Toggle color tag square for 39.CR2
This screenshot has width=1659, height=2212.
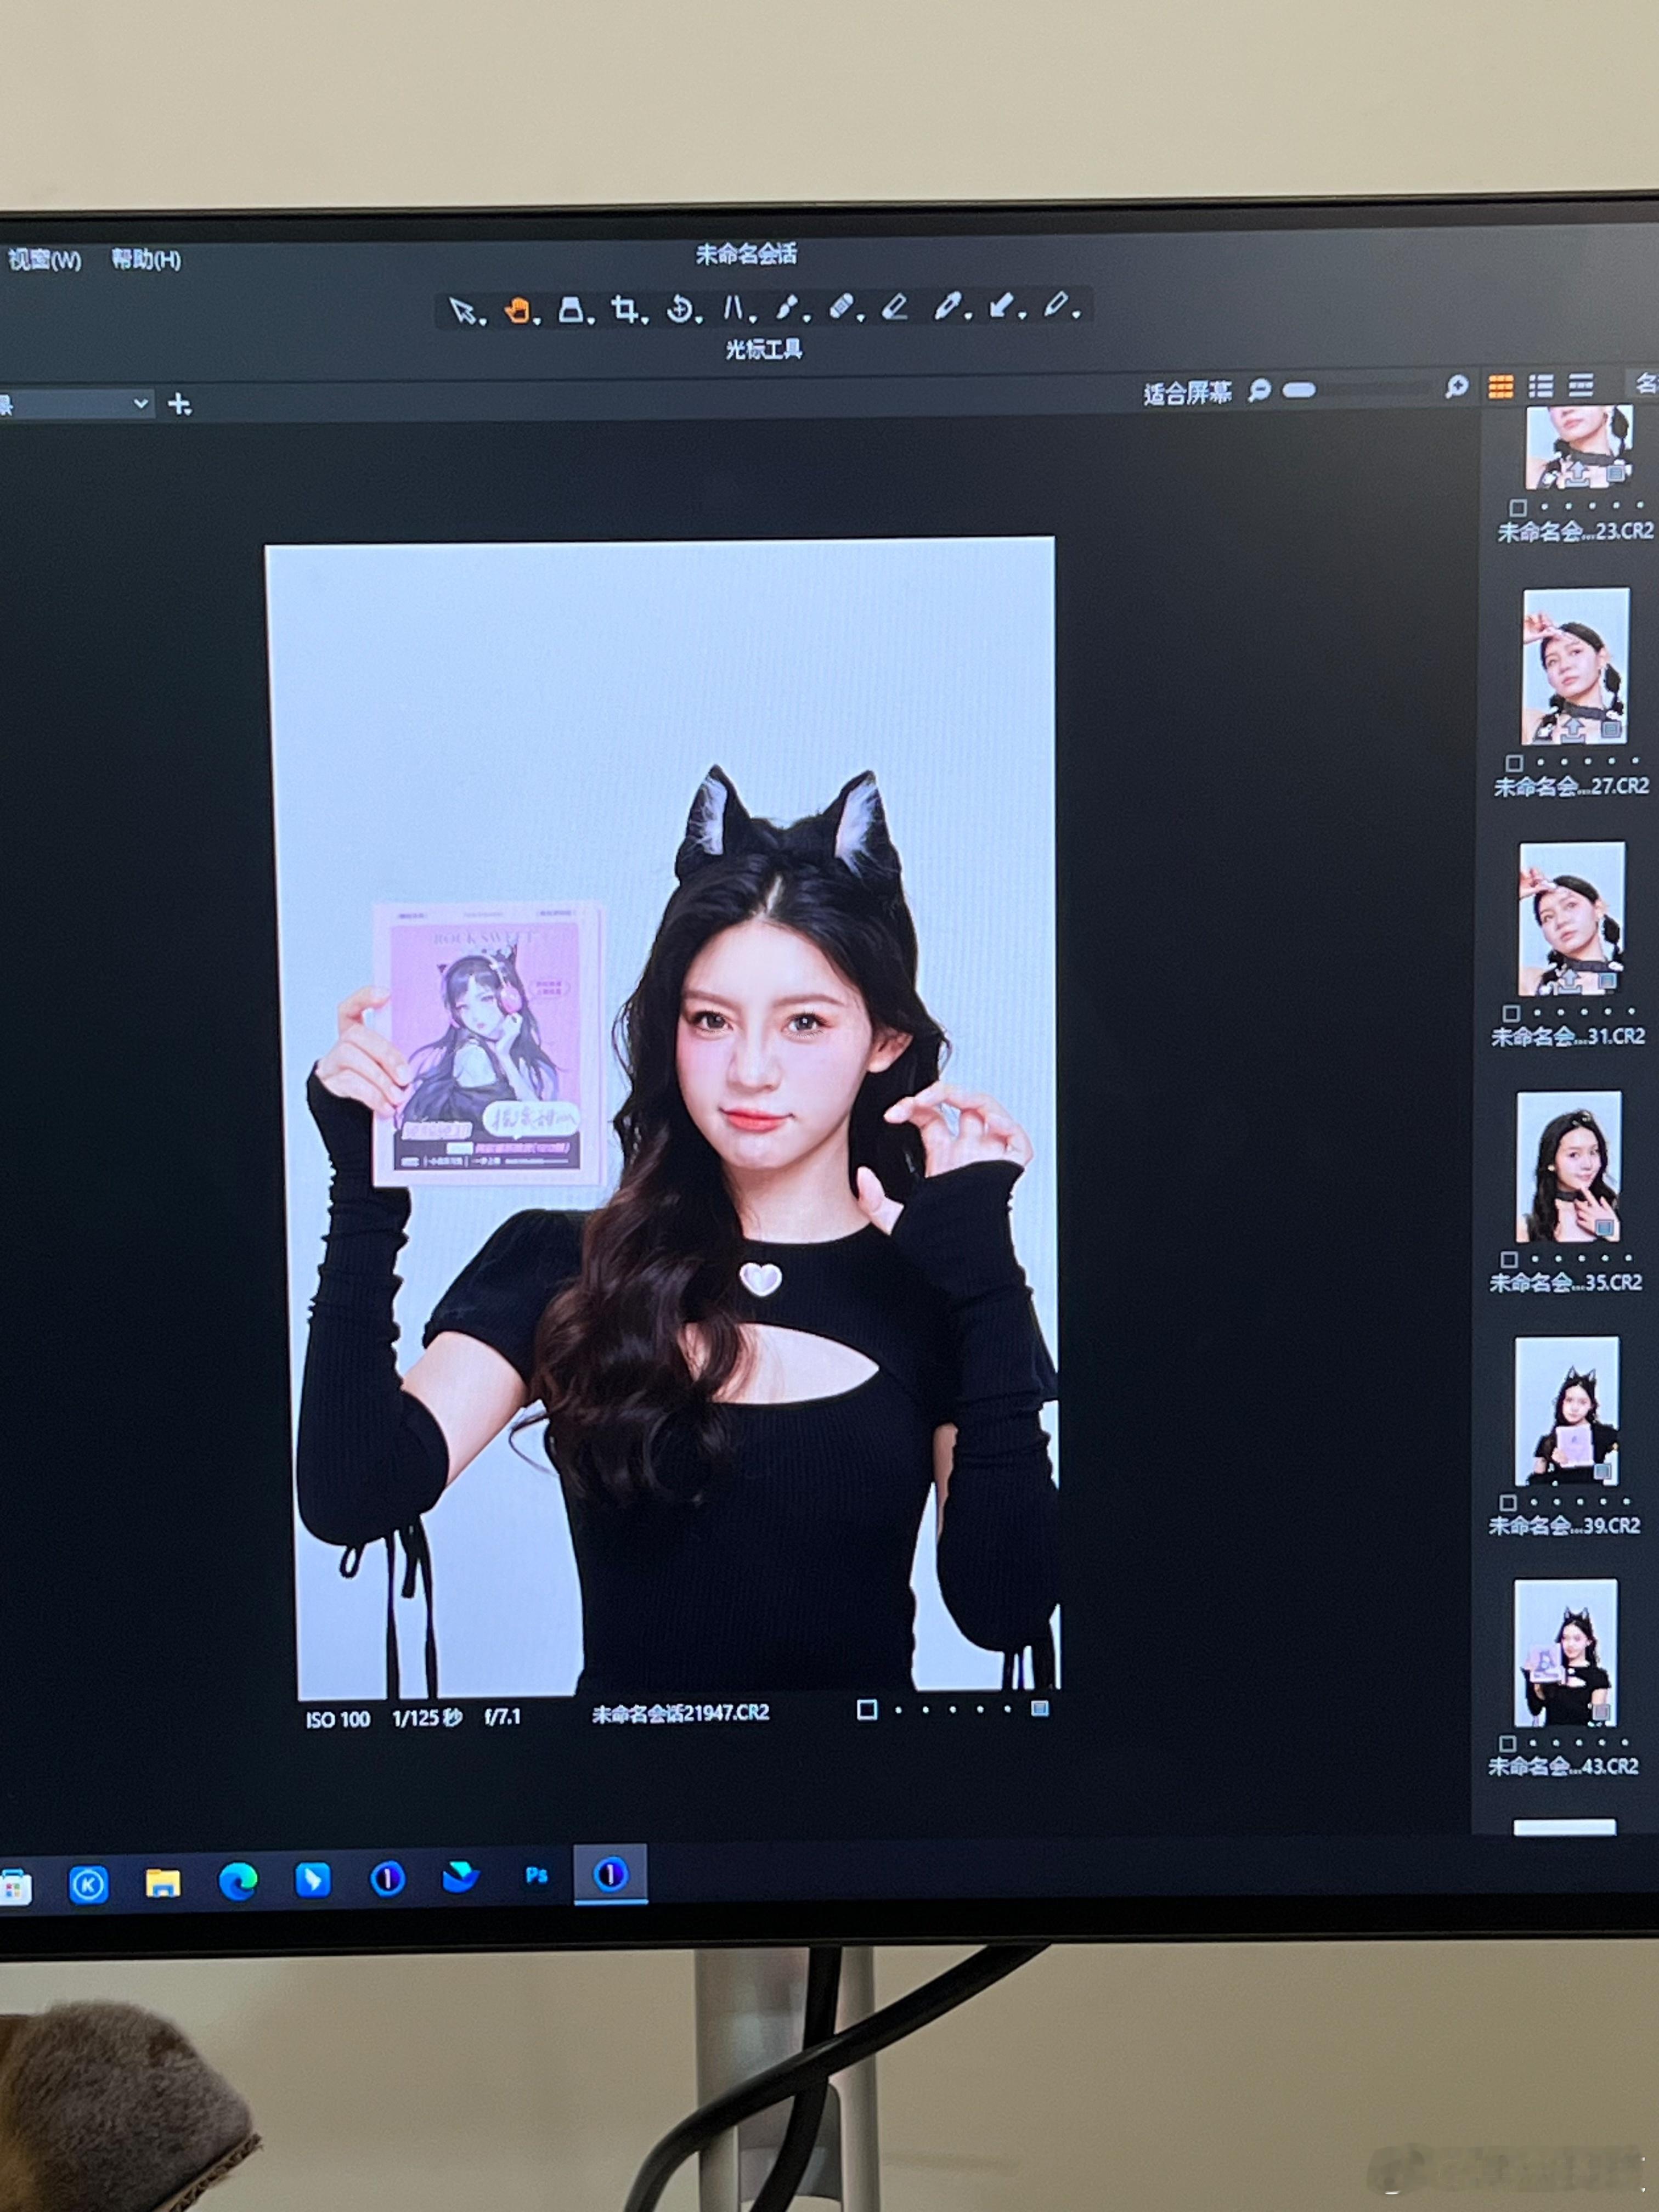tap(1508, 1502)
